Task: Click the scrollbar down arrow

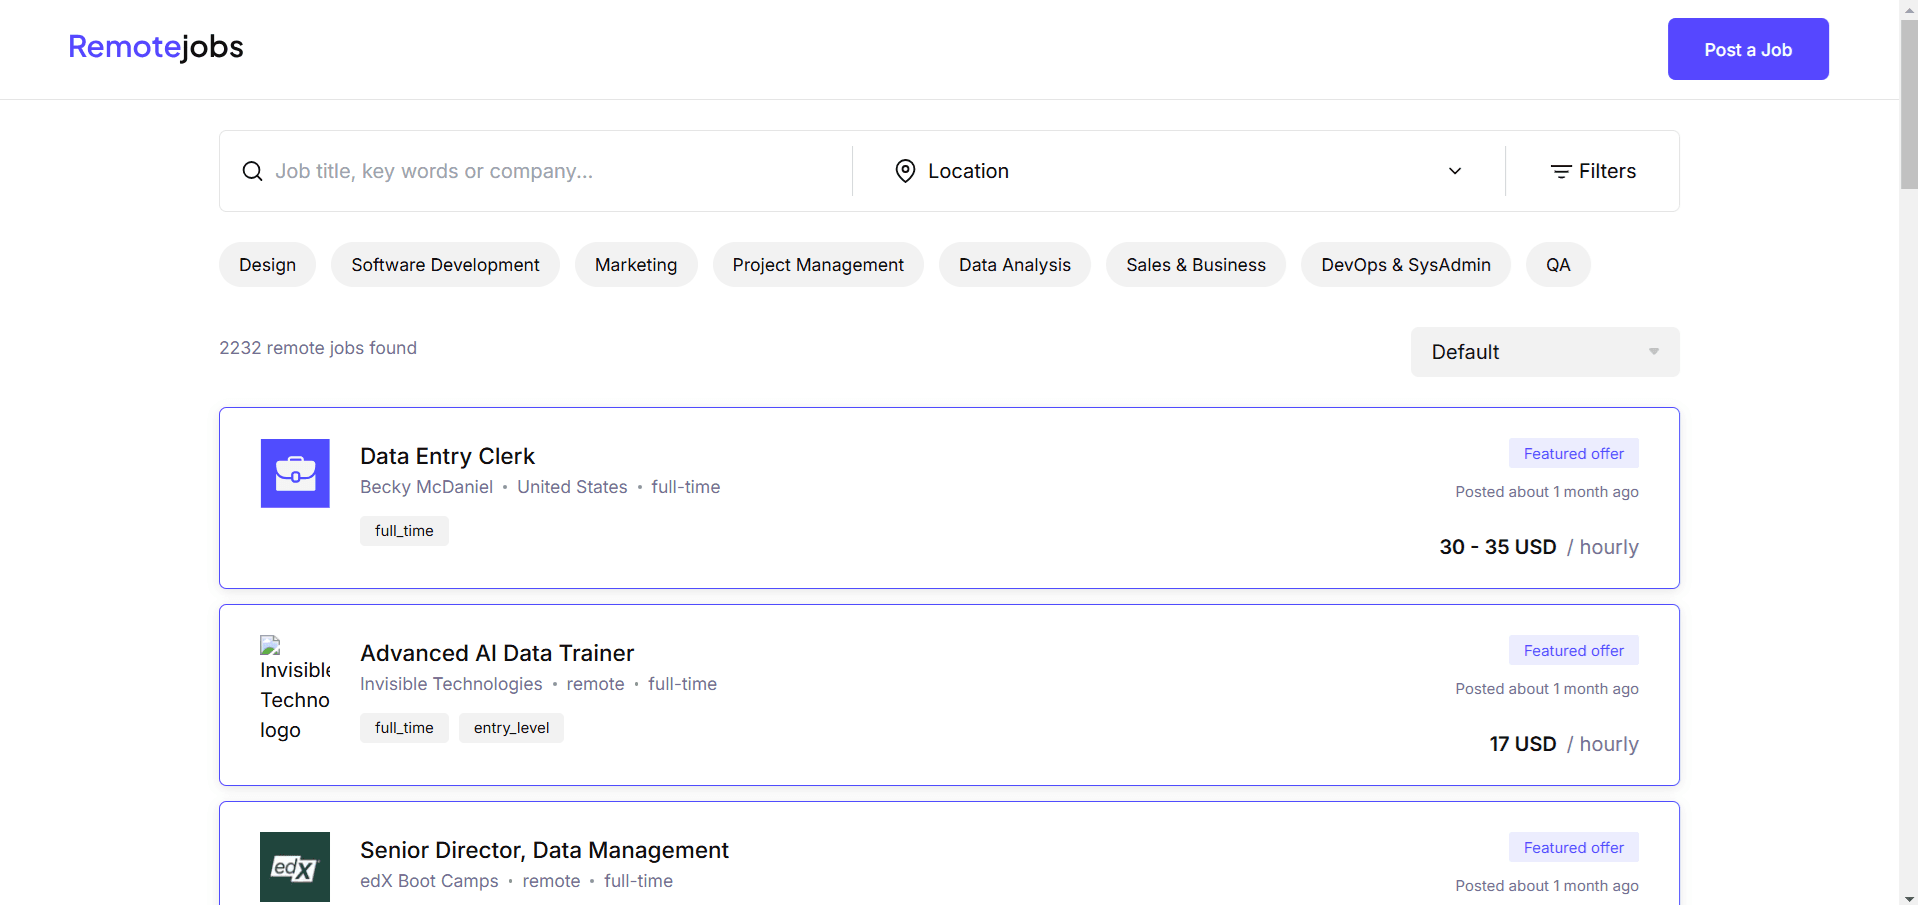Action: click(1908, 897)
